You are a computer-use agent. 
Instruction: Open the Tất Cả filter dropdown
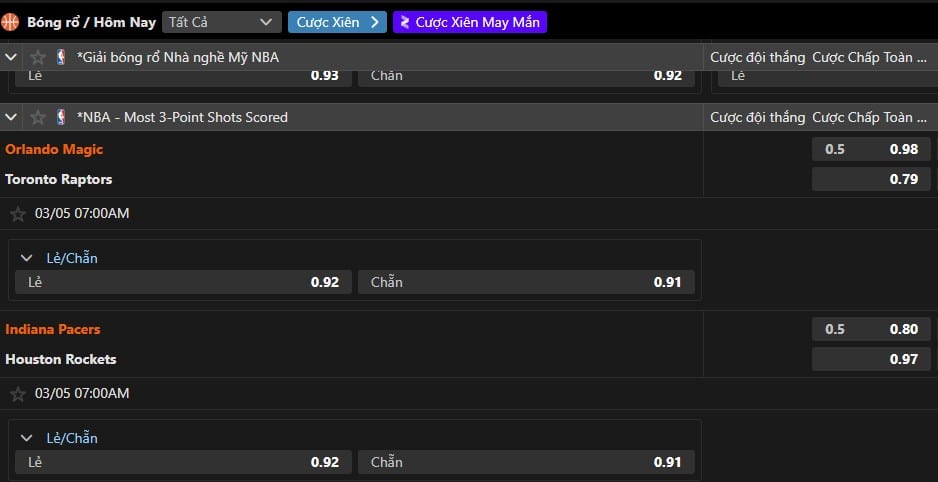221,23
